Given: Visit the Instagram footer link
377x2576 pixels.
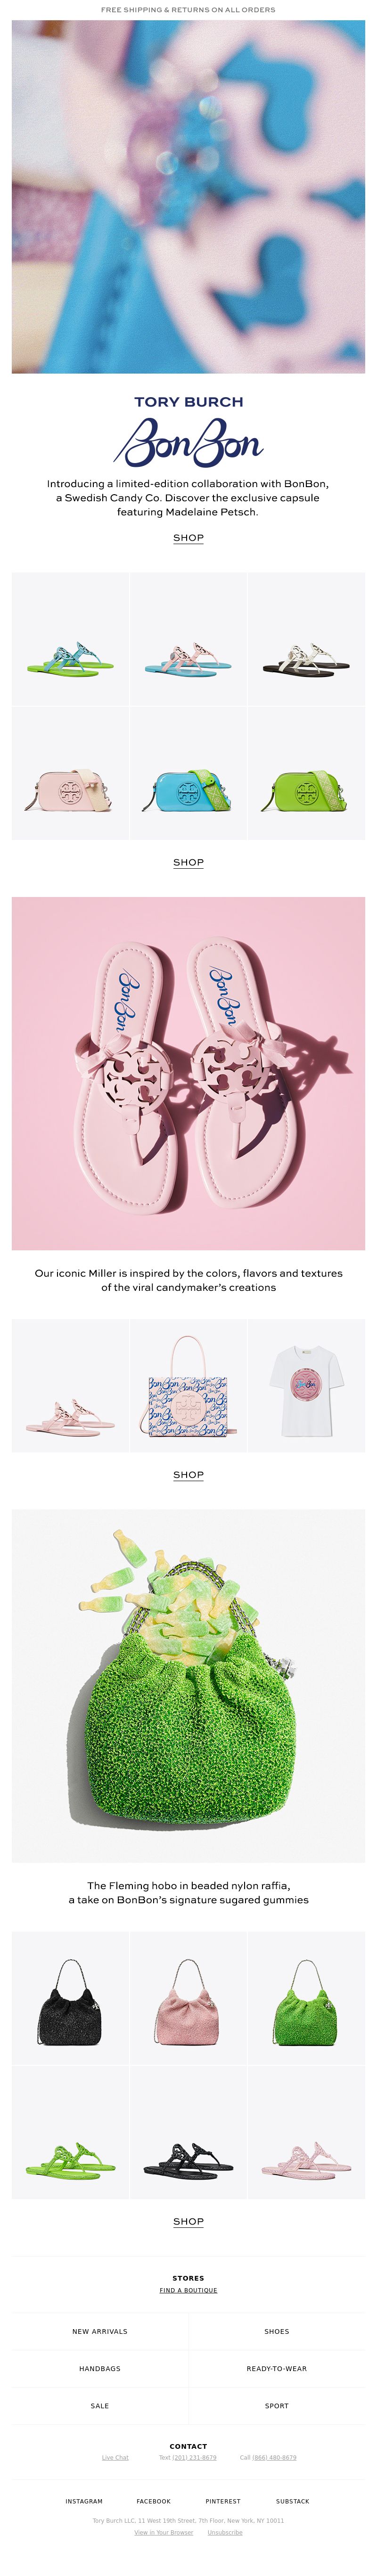Looking at the screenshot, I should click(84, 2501).
